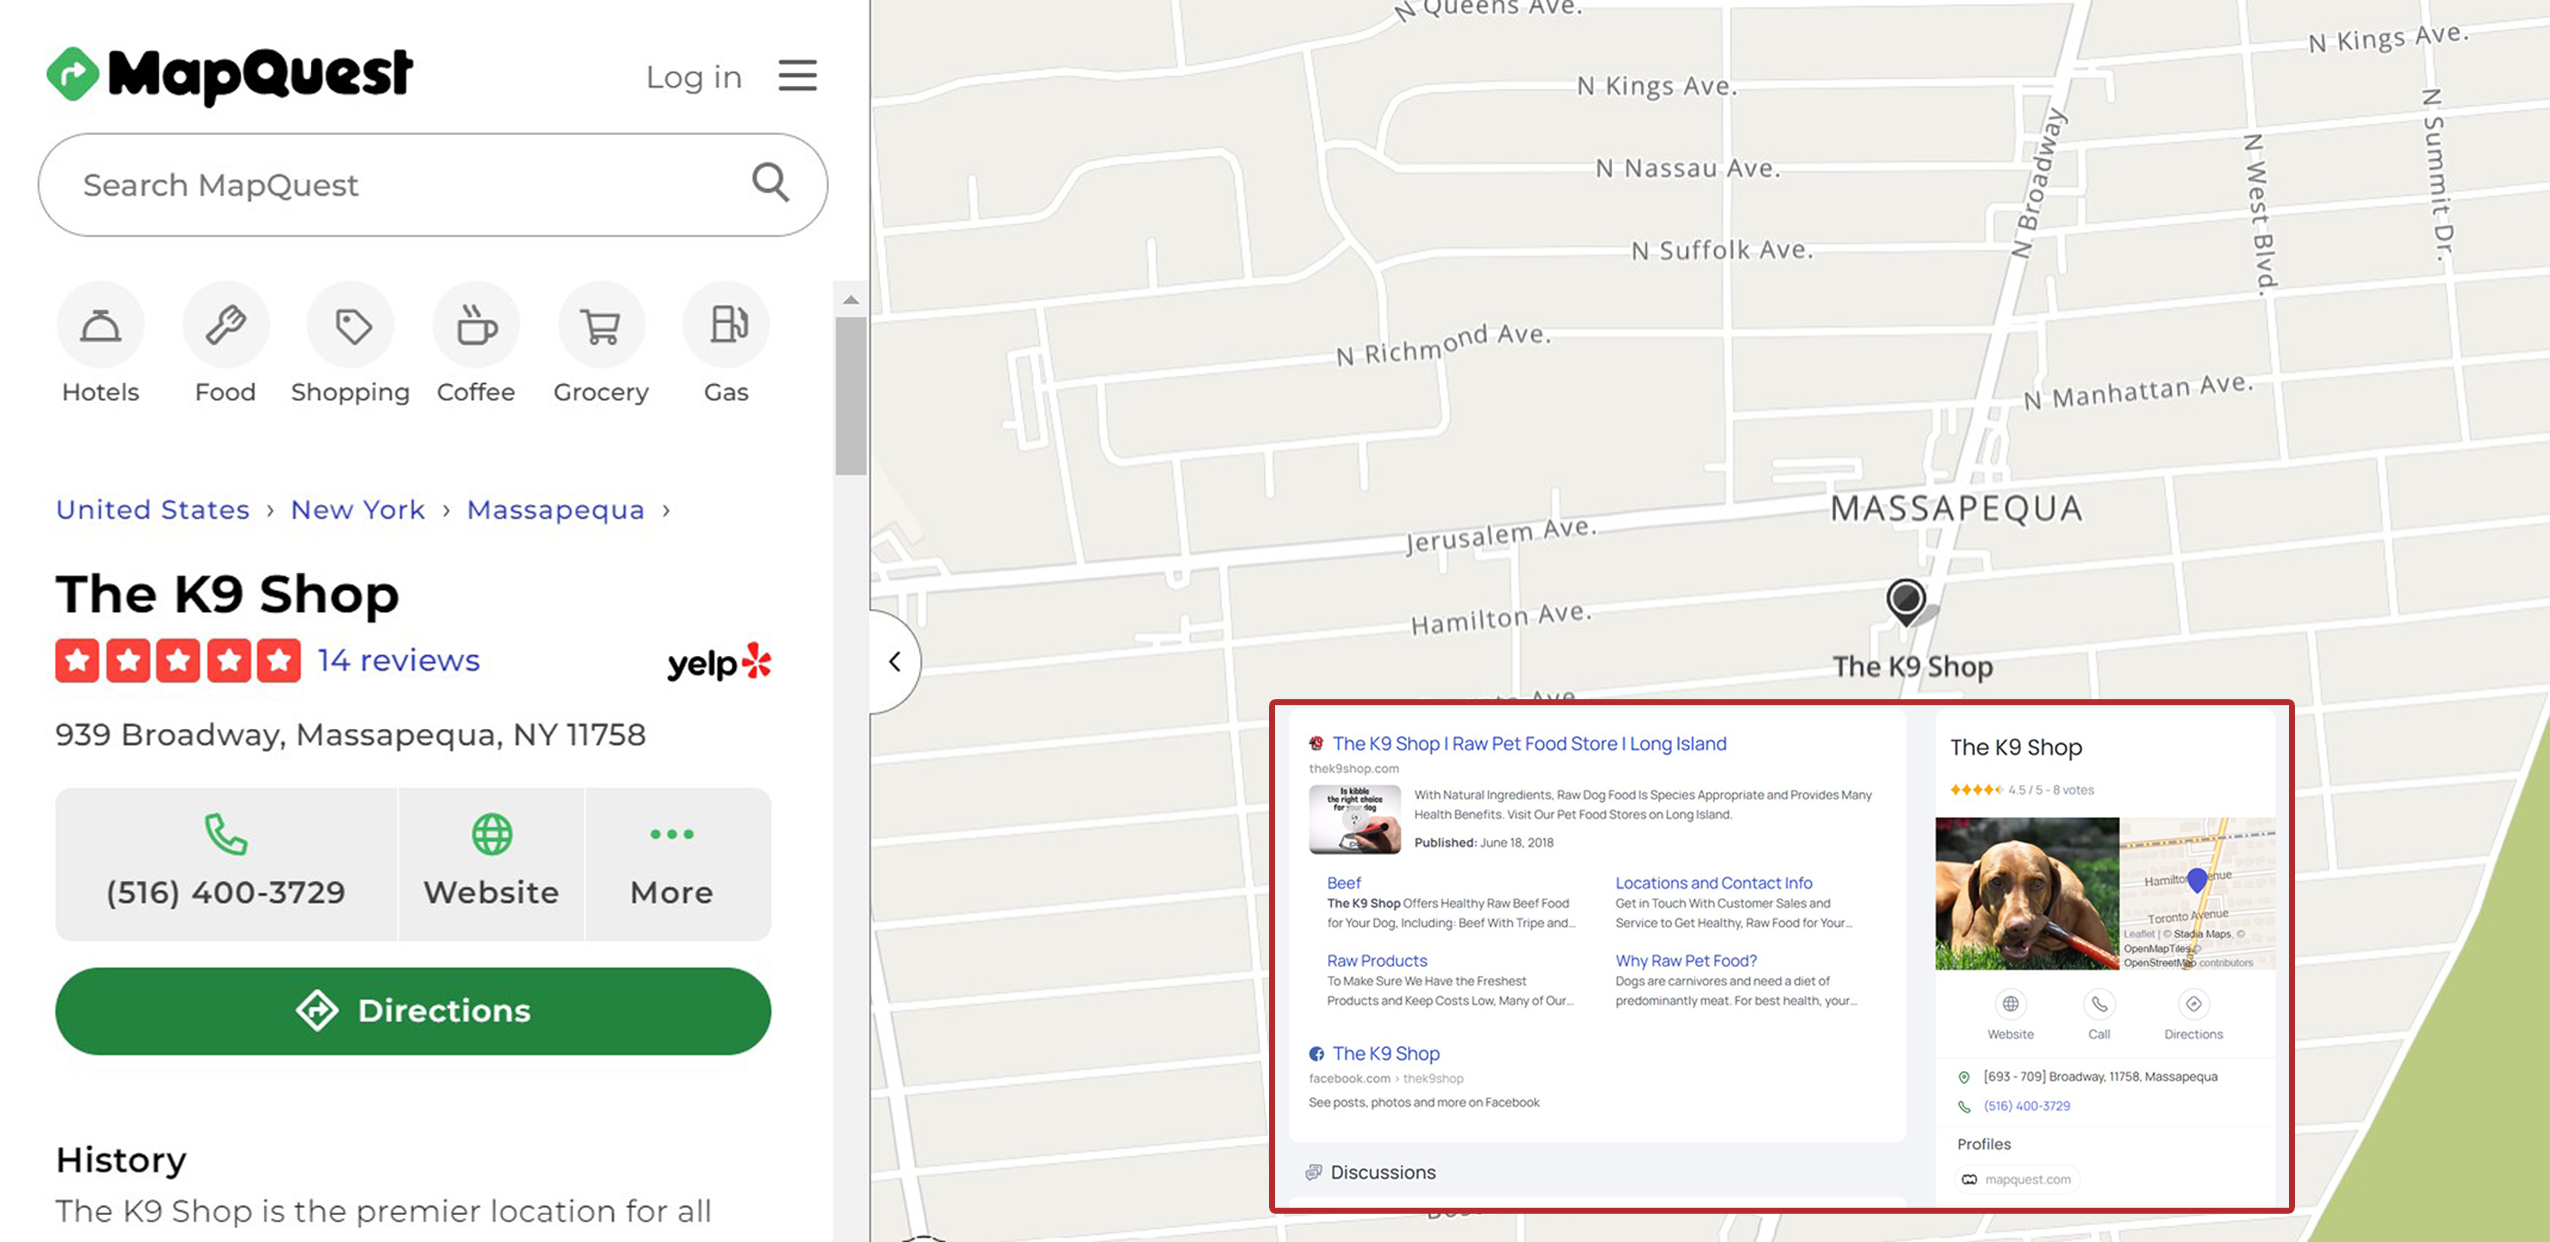The width and height of the screenshot is (2550, 1242).
Task: Click the Shopping tag icon
Action: (x=351, y=326)
